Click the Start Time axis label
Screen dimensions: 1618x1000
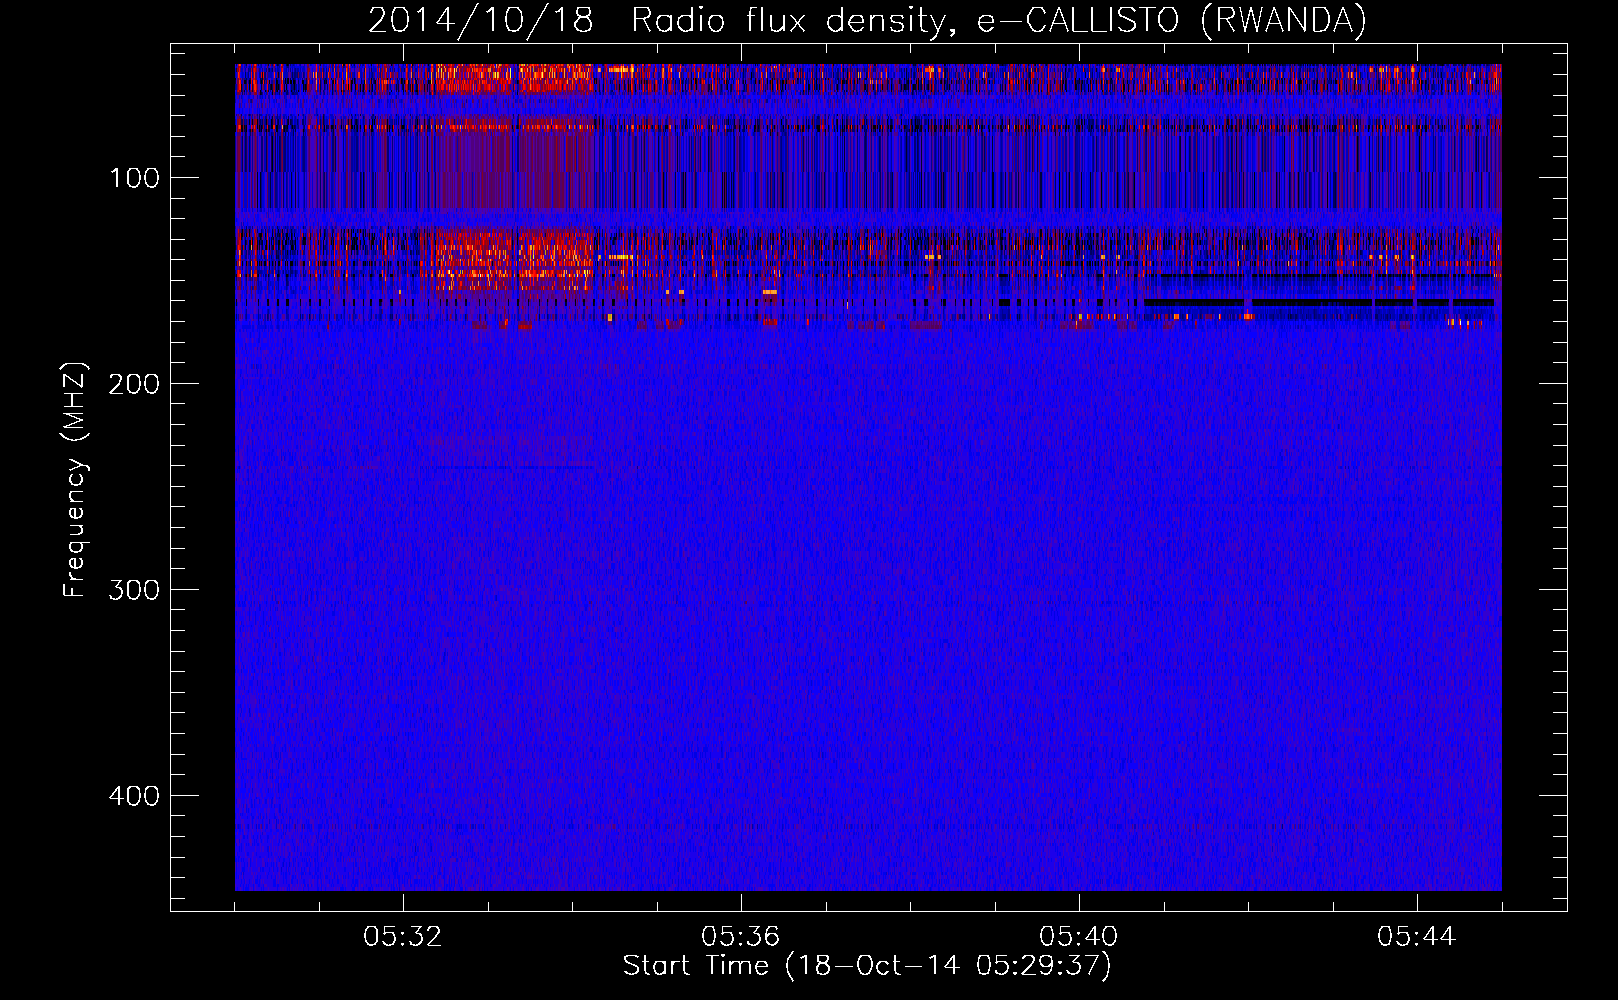tap(867, 966)
